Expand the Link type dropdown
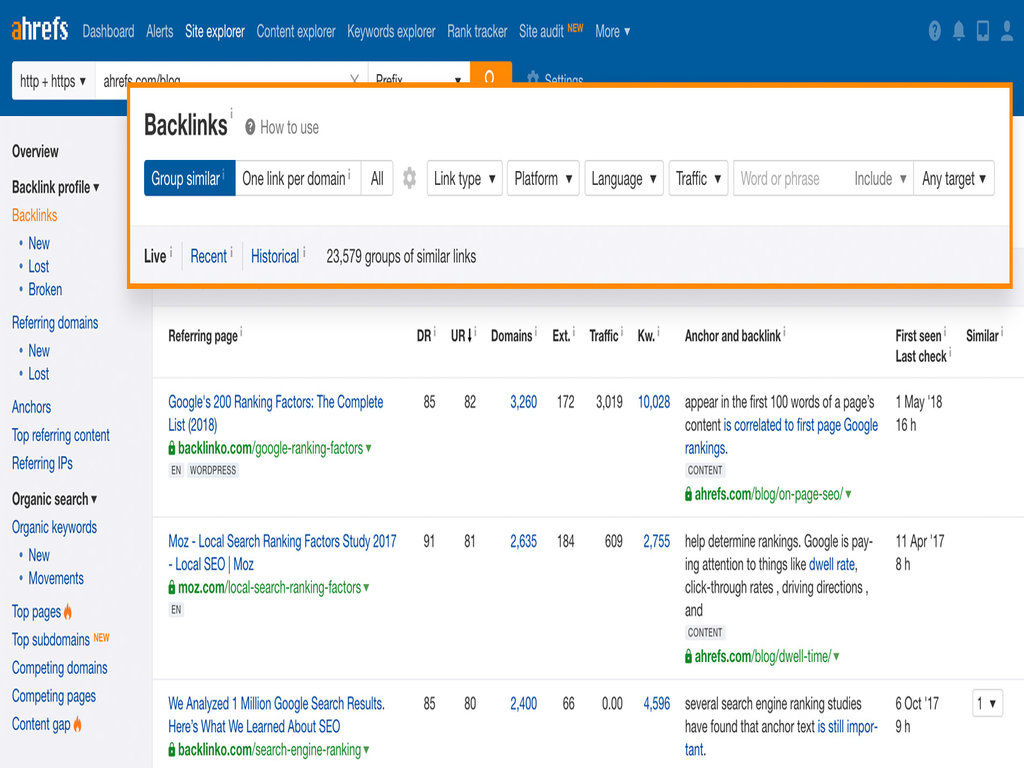 click(x=464, y=178)
